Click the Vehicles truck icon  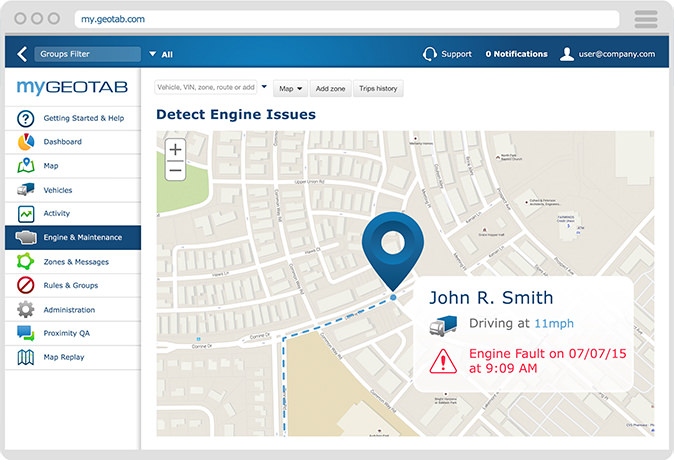click(x=26, y=190)
